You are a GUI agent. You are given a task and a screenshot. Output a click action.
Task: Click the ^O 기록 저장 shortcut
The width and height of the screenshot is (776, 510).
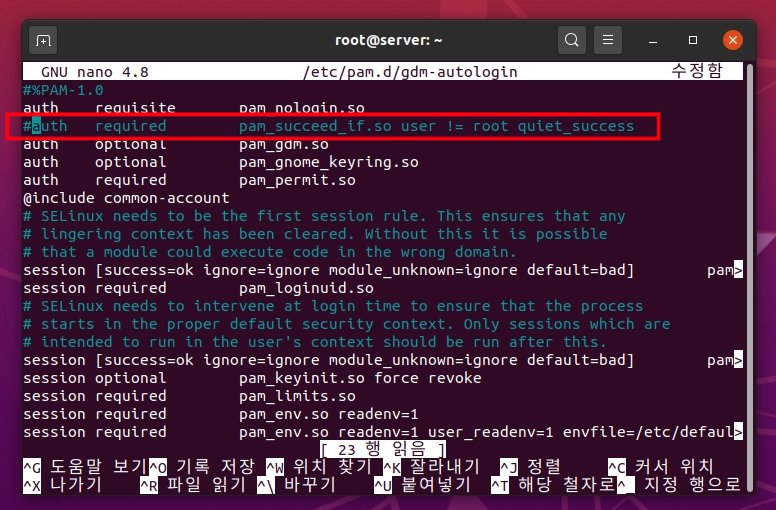click(x=202, y=466)
